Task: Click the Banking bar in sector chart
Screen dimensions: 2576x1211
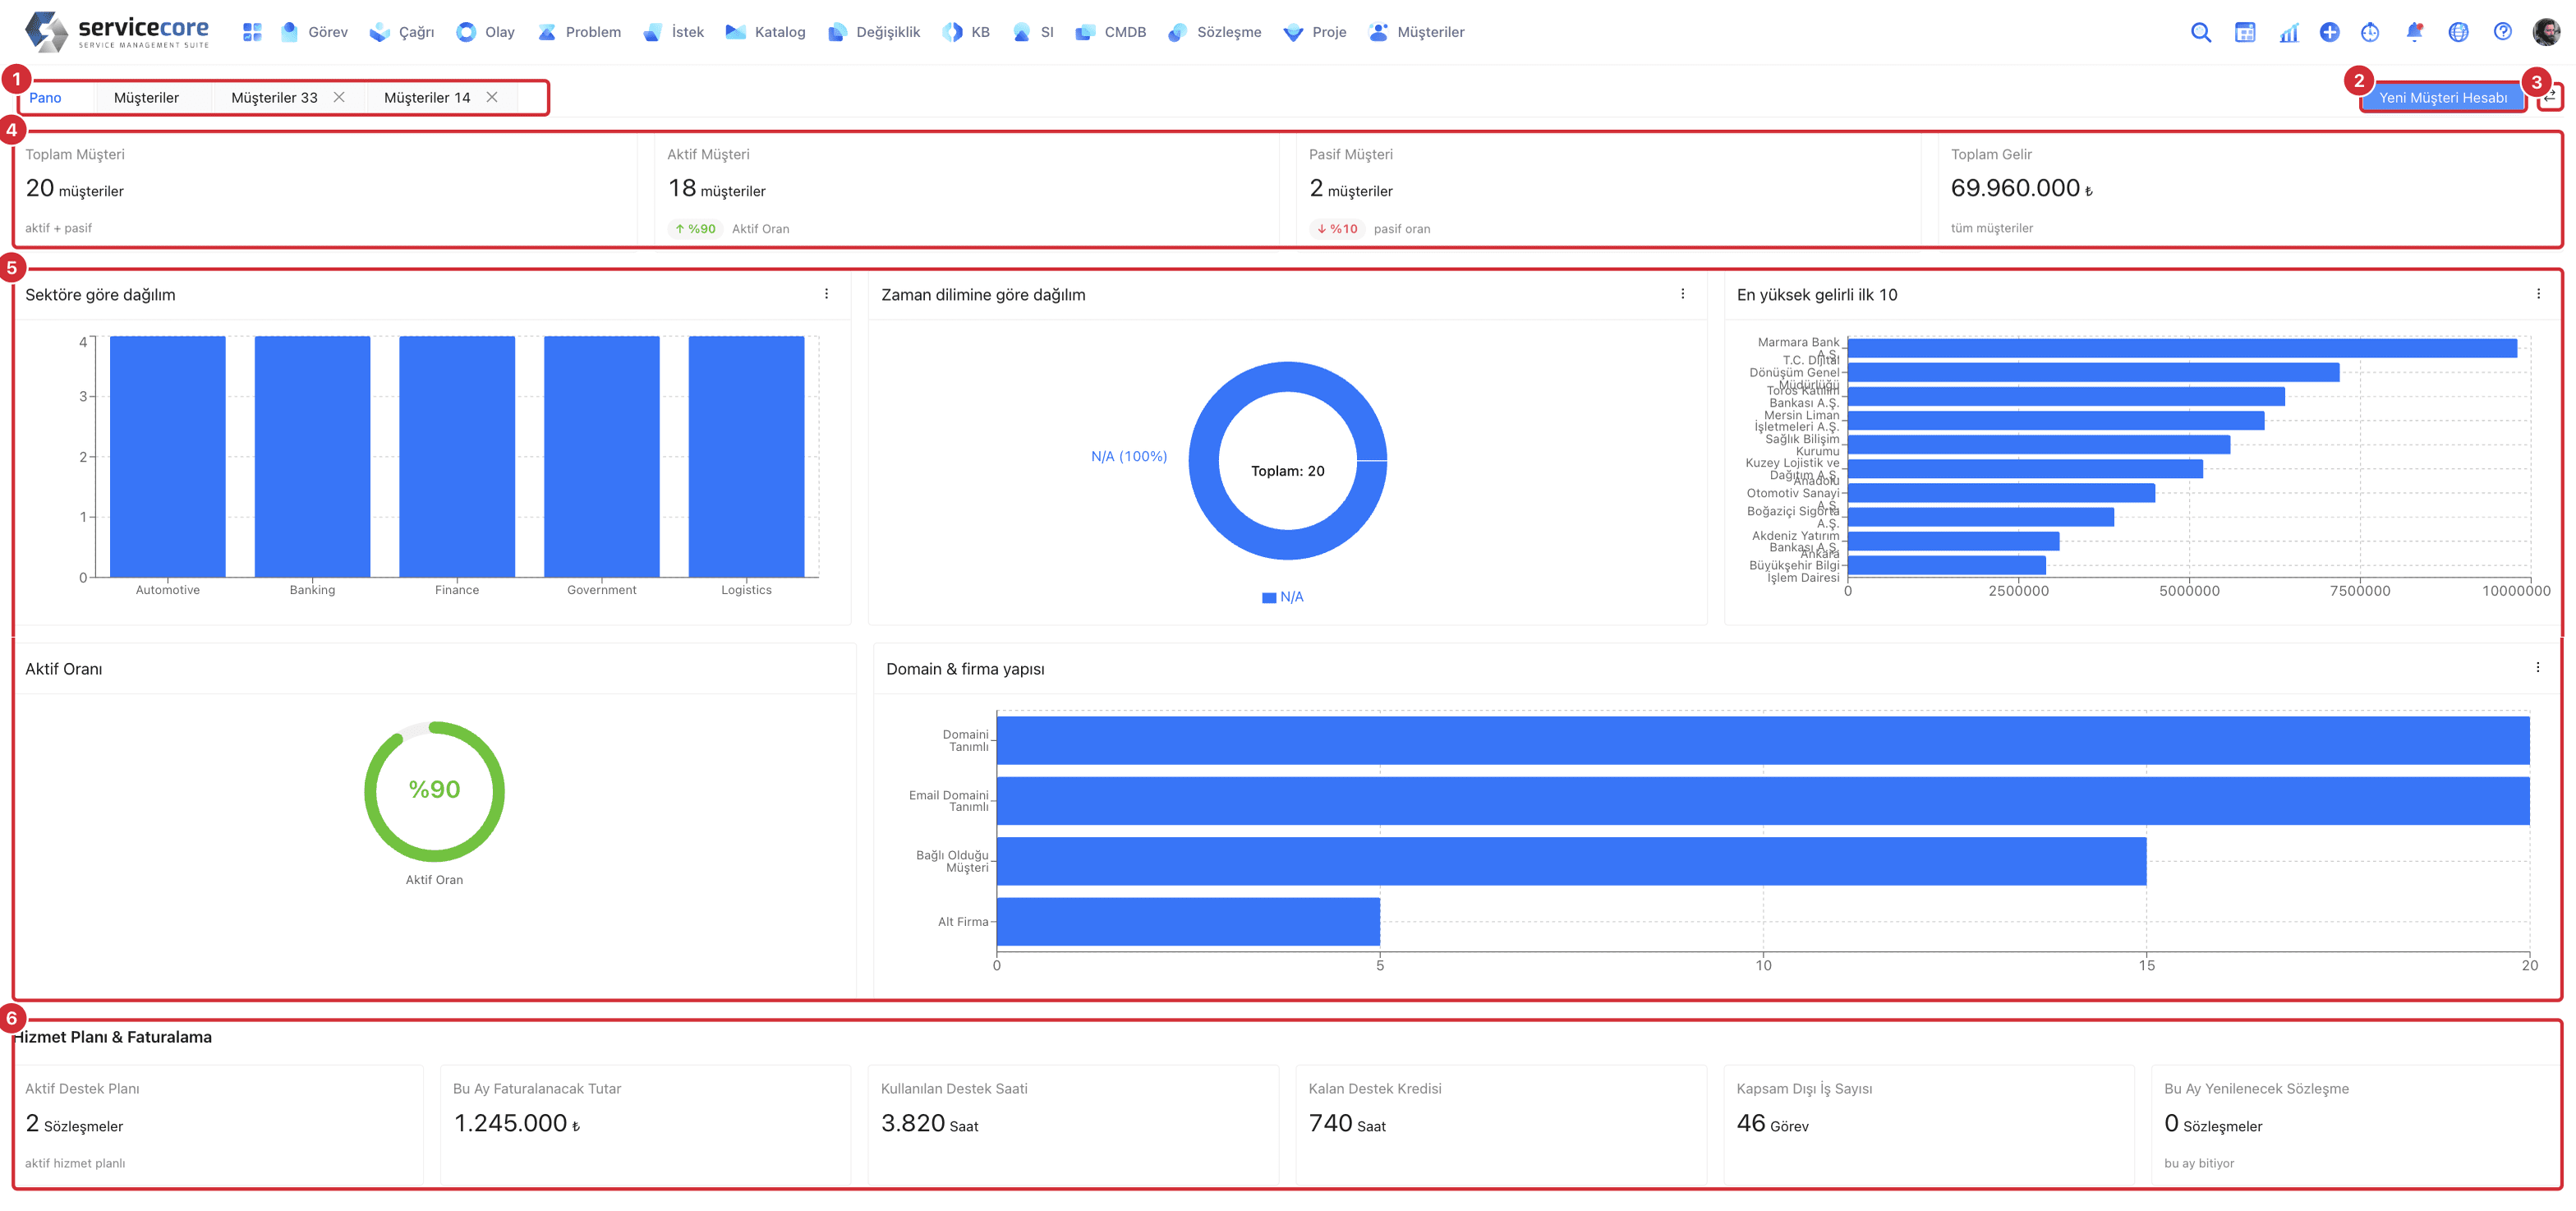Action: [x=312, y=456]
